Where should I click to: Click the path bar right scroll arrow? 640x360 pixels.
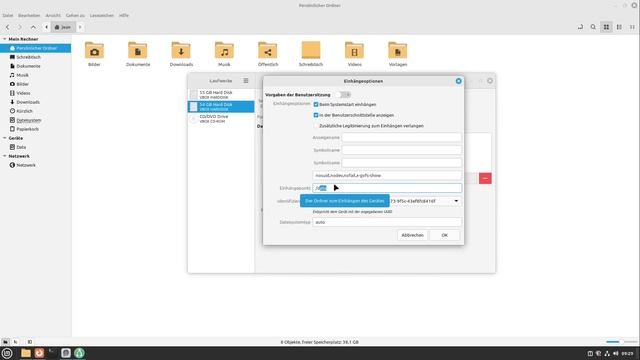tap(80, 27)
